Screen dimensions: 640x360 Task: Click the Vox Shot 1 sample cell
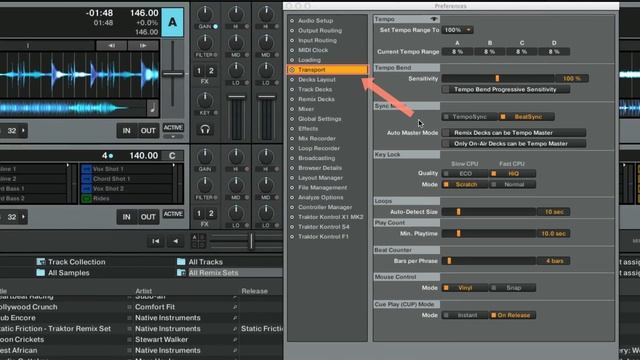[x=127, y=169]
